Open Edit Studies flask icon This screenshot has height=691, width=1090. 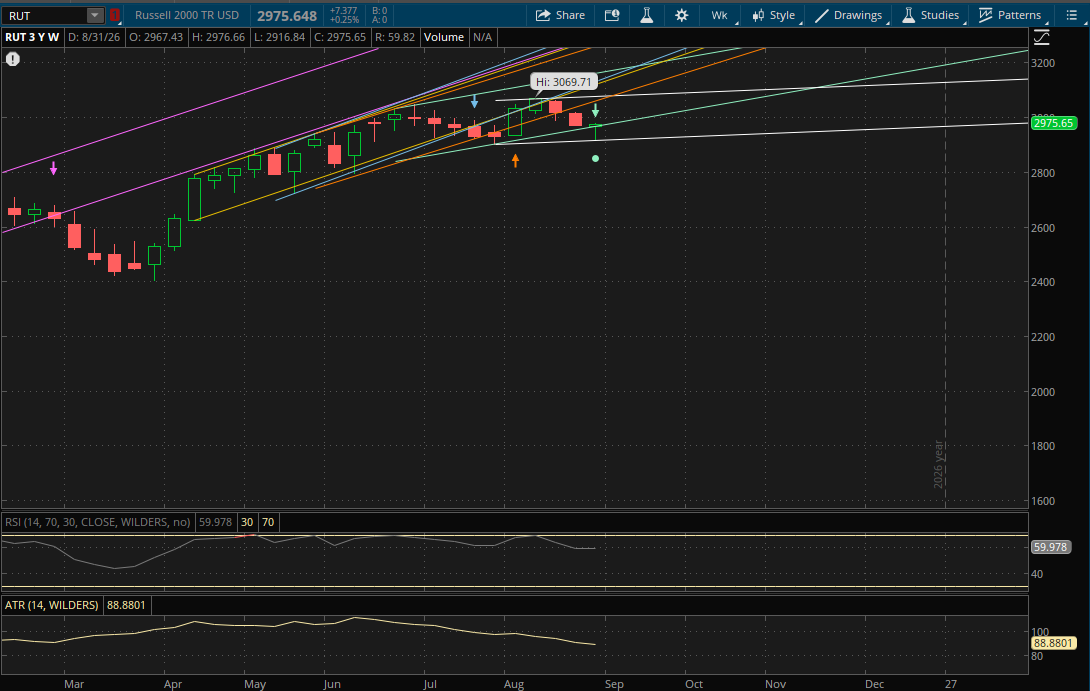[x=646, y=15]
